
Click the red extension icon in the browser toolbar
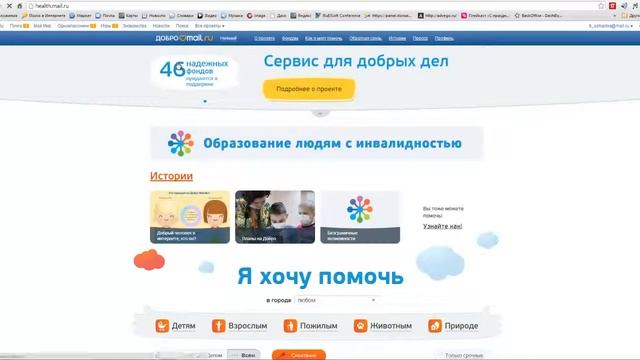(x=612, y=6)
